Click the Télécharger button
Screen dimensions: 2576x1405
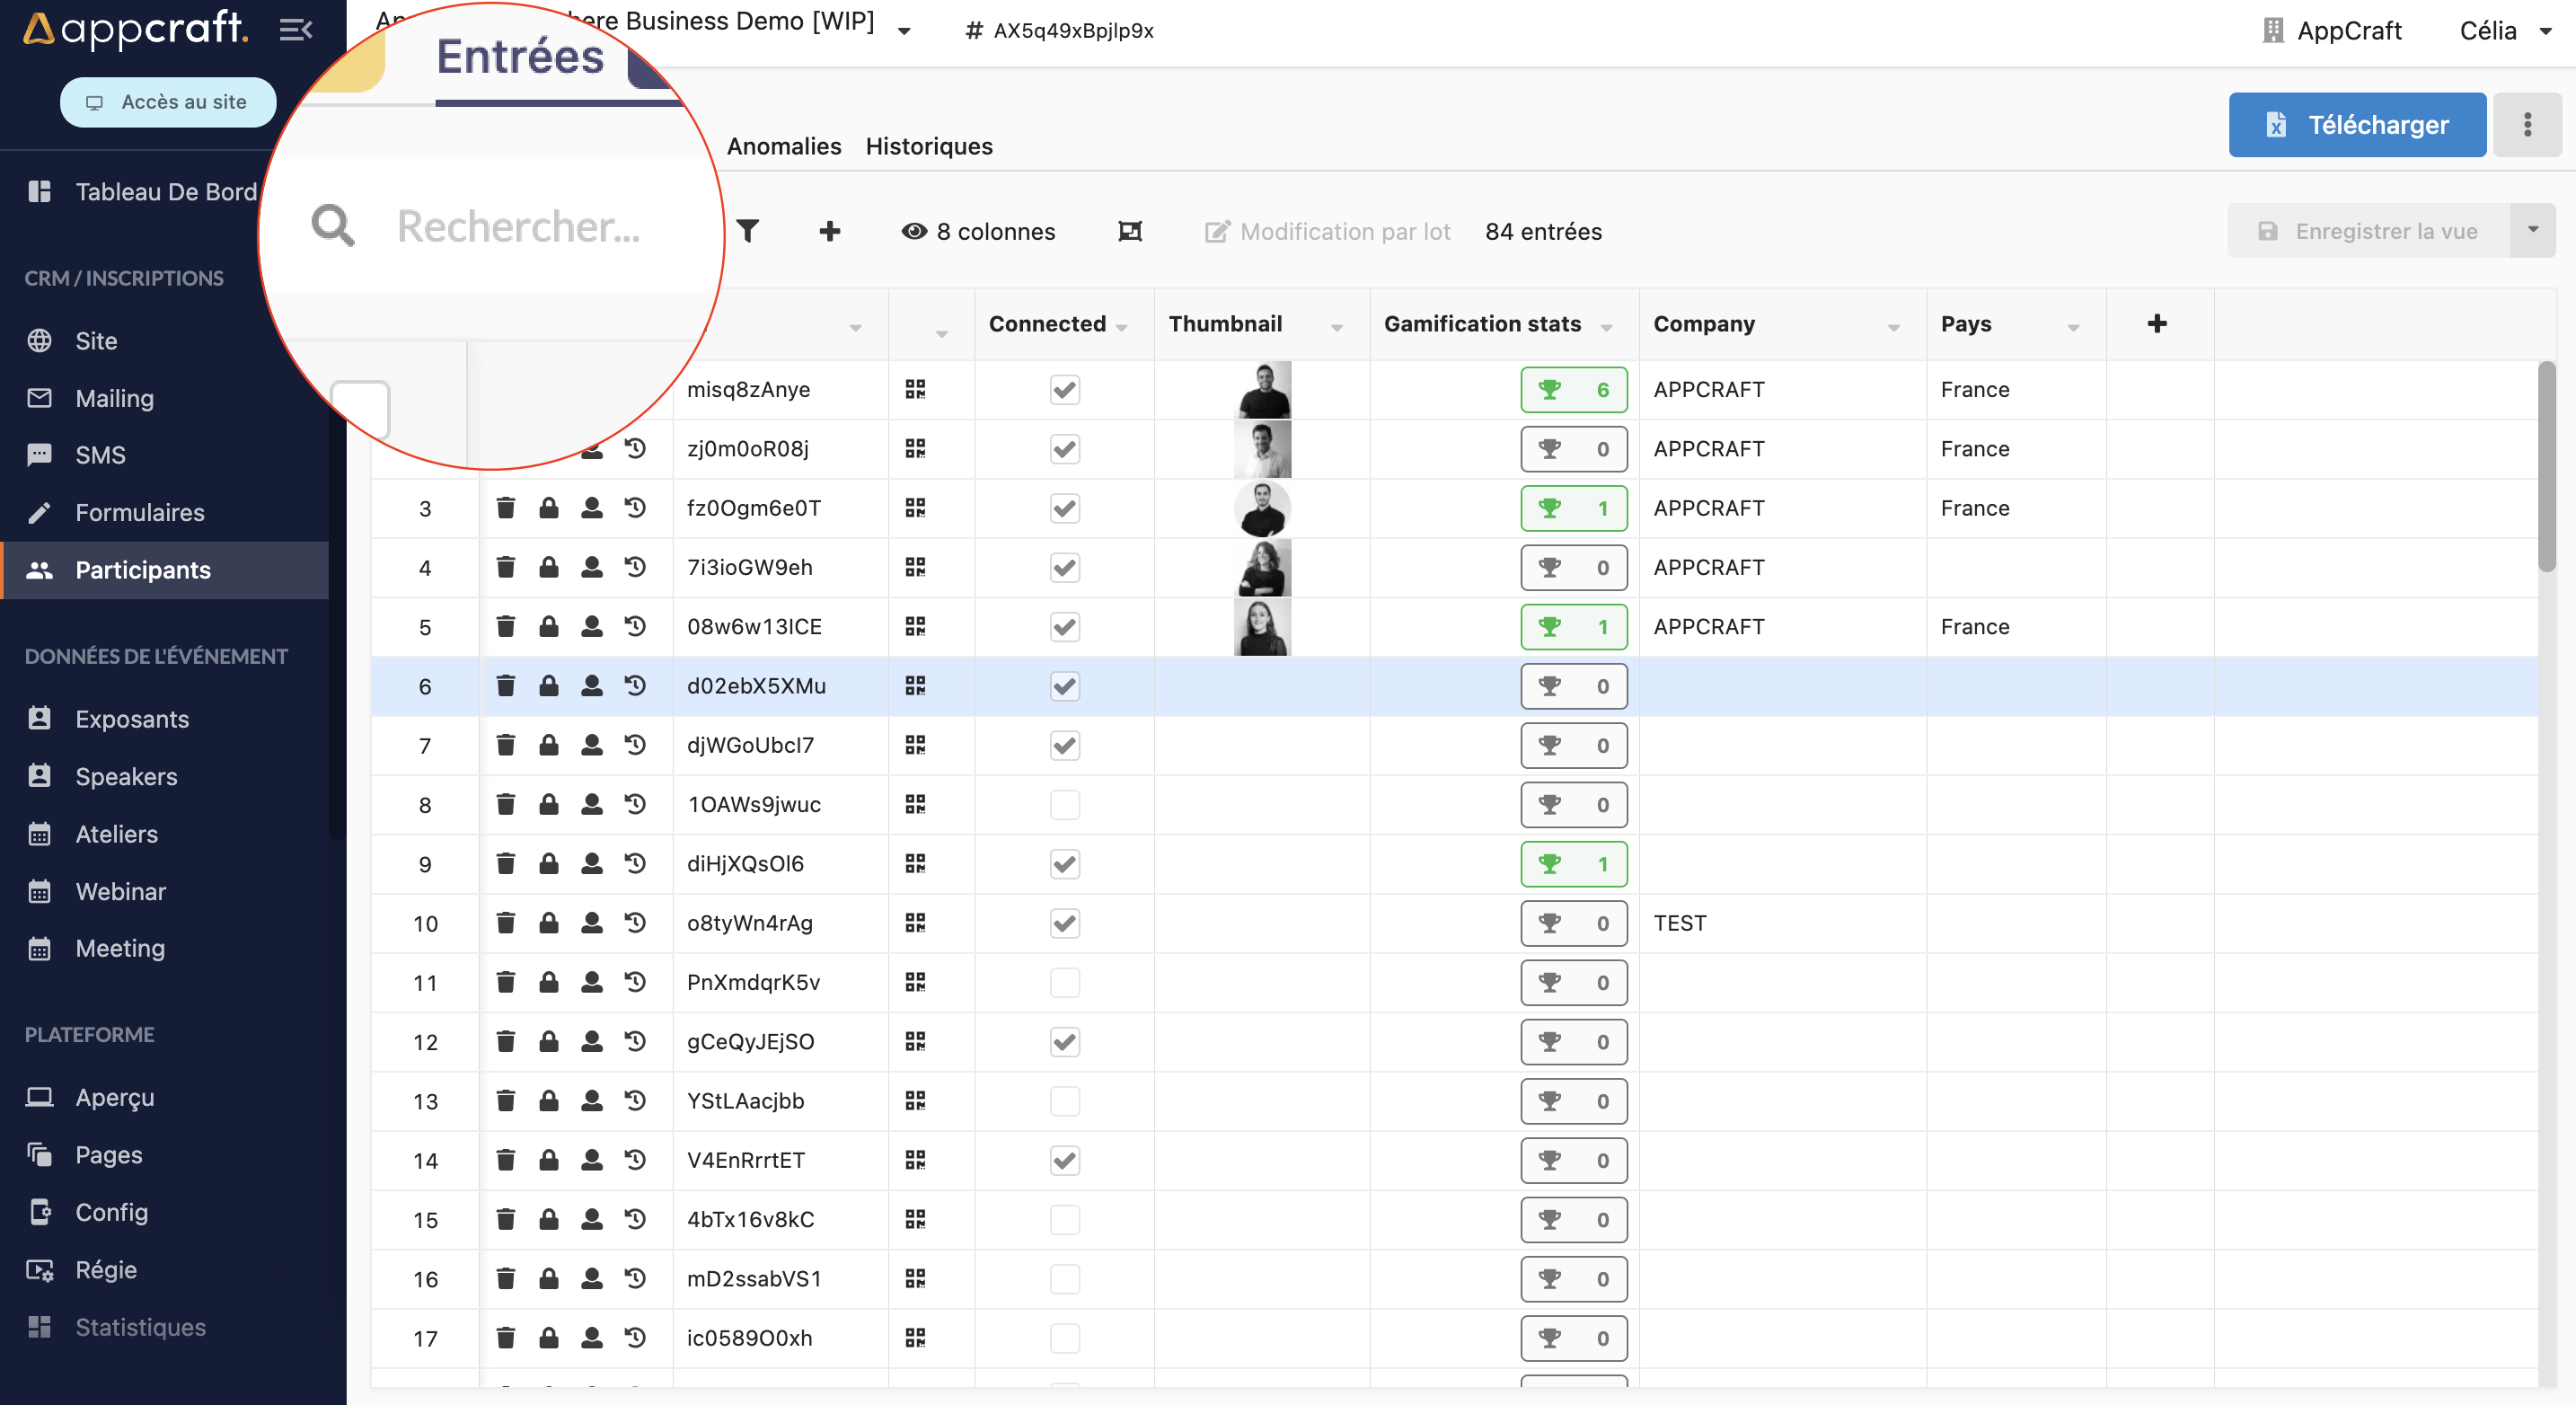click(x=2356, y=124)
